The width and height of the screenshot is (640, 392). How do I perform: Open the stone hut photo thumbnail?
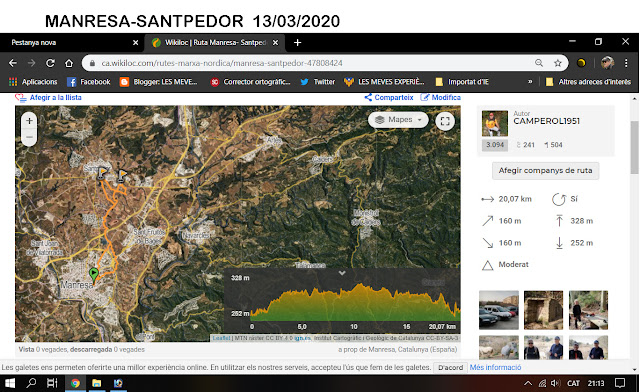(544, 310)
